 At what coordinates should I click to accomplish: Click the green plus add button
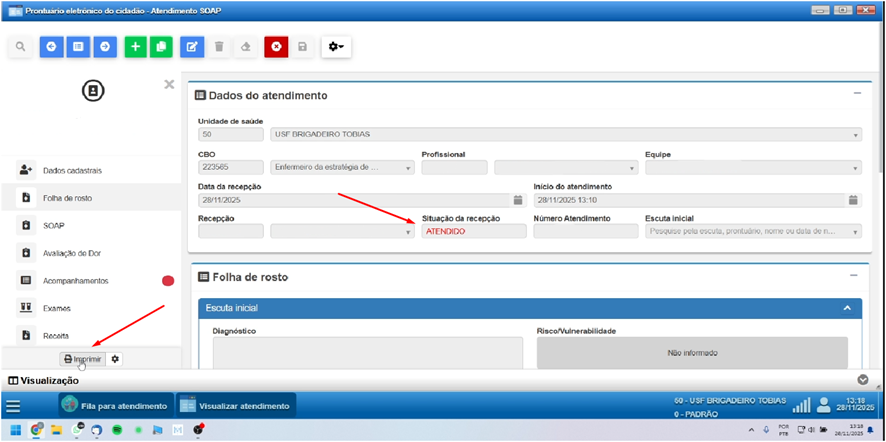tap(135, 47)
